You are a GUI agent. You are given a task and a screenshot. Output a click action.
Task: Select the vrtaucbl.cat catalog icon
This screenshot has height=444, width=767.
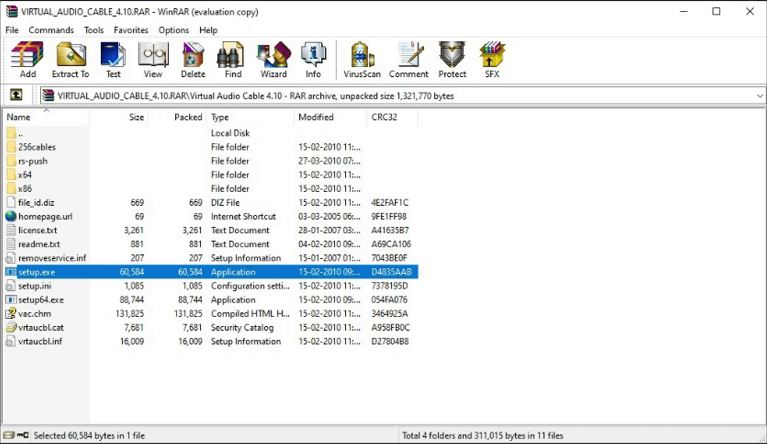[11, 327]
